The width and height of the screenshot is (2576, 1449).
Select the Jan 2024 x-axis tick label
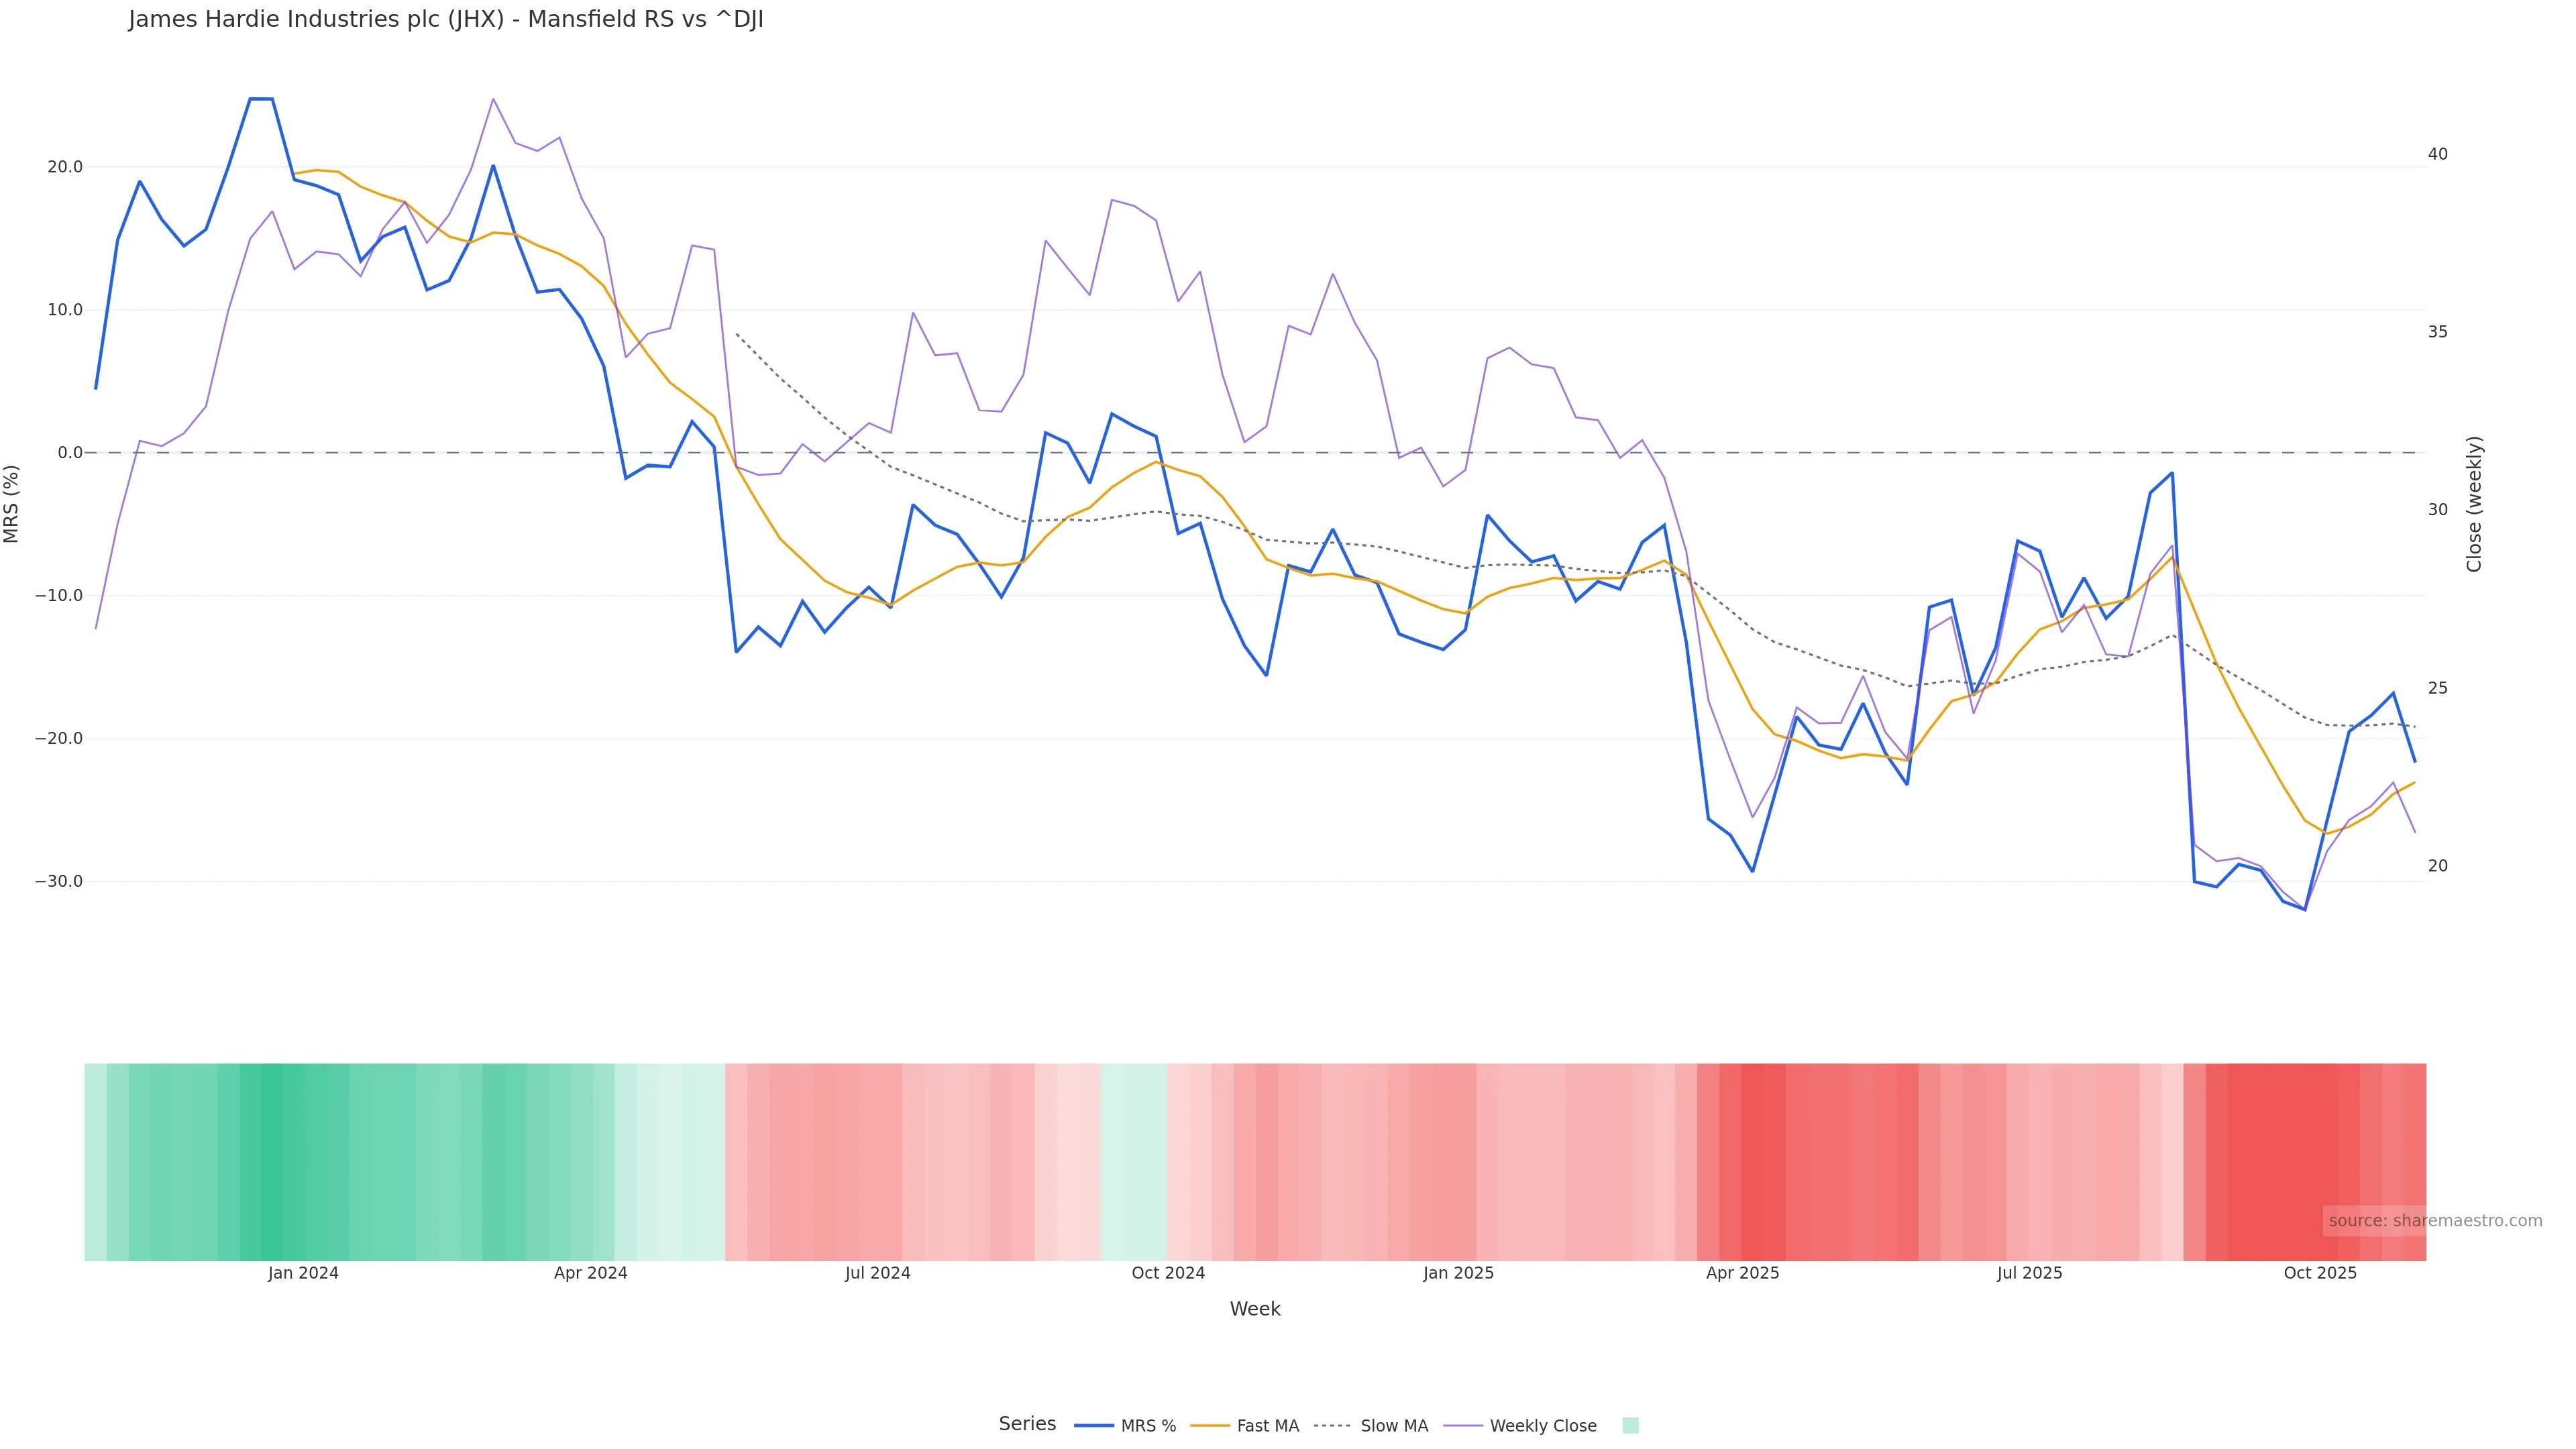(x=303, y=1273)
